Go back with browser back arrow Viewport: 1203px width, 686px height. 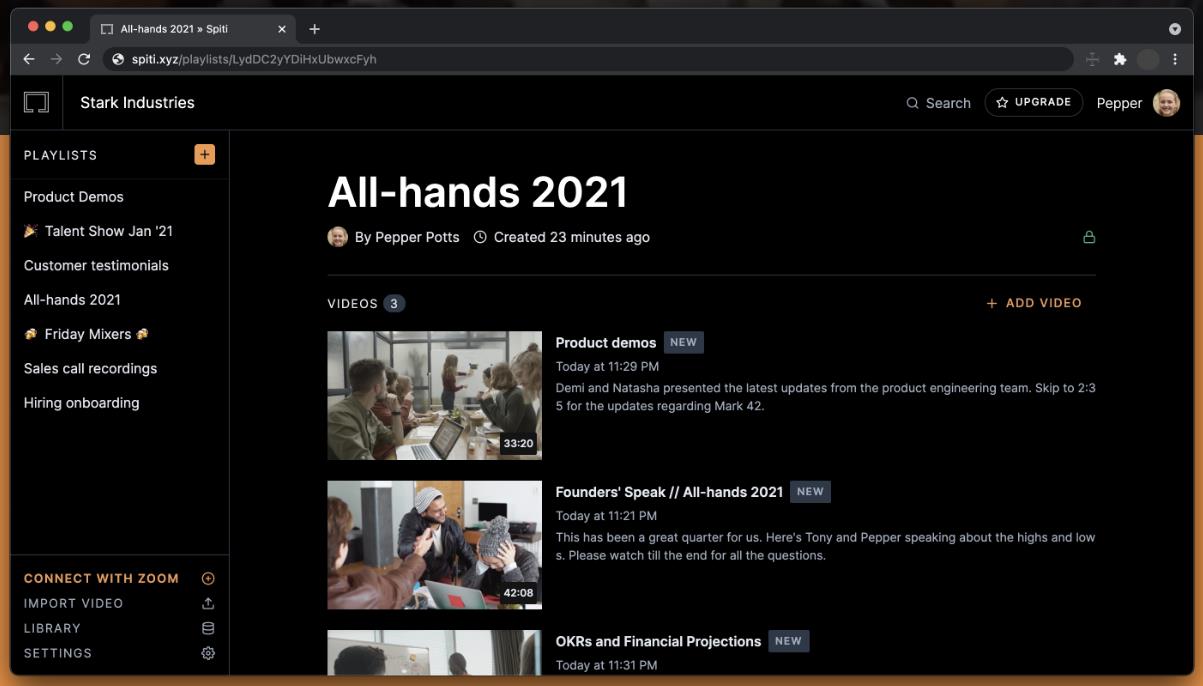28,59
